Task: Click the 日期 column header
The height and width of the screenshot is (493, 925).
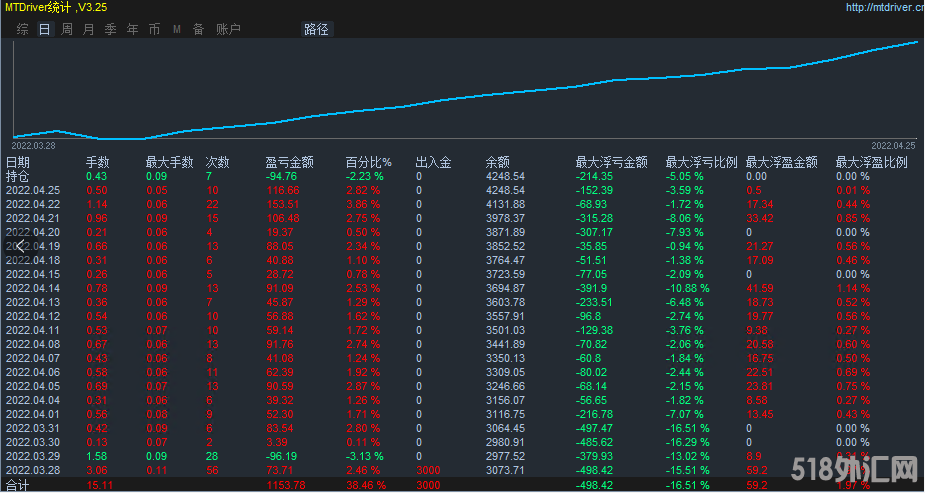Action: click(x=18, y=163)
